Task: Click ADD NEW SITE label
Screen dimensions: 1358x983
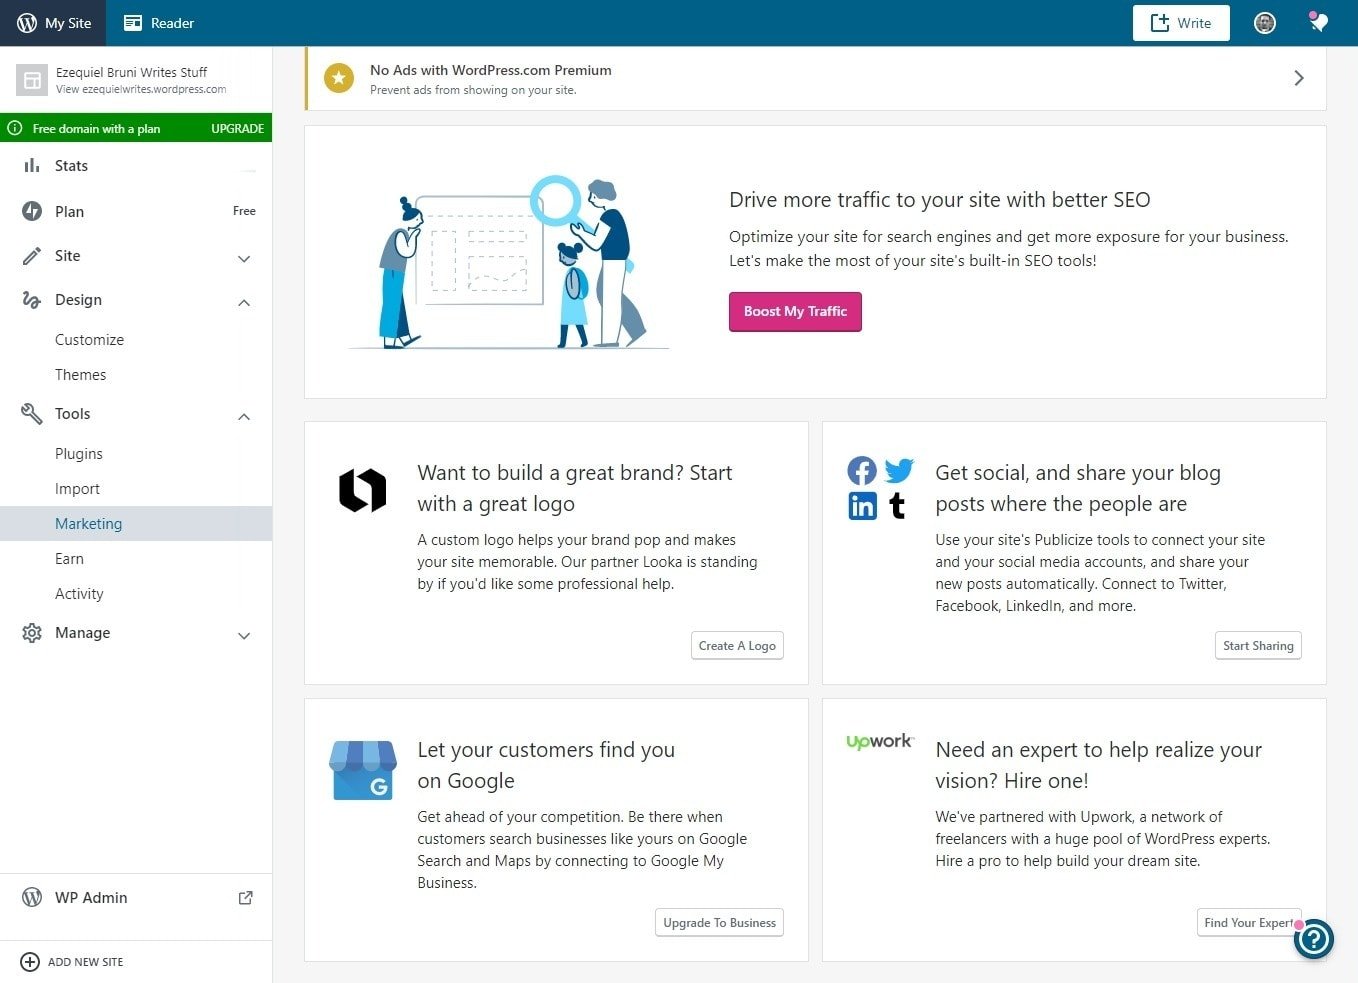Action: [86, 962]
